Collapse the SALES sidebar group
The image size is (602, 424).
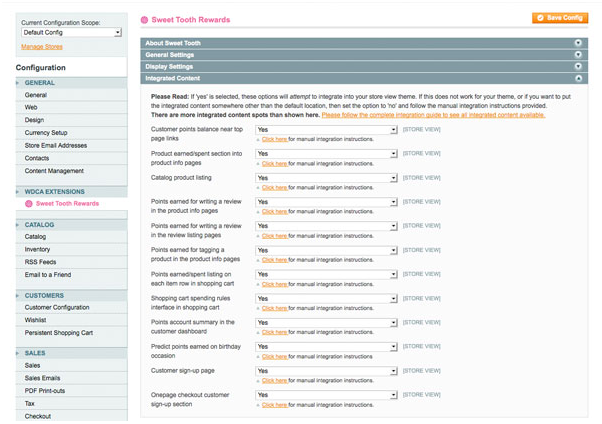71,353
